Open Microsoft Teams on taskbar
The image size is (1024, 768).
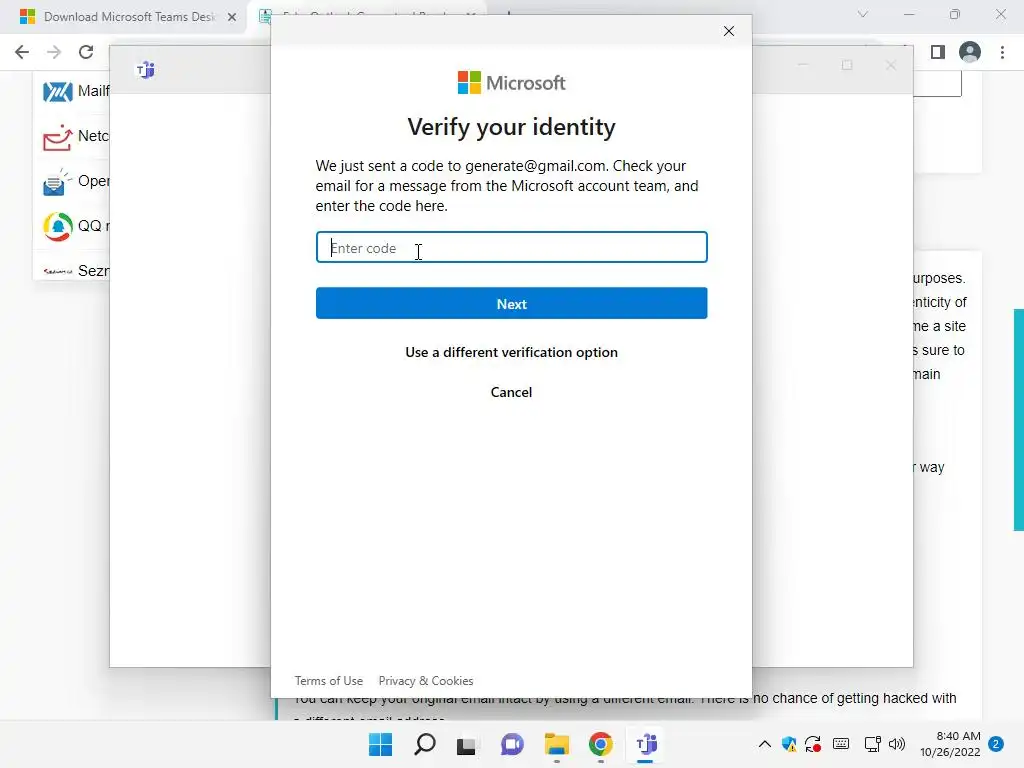point(646,744)
